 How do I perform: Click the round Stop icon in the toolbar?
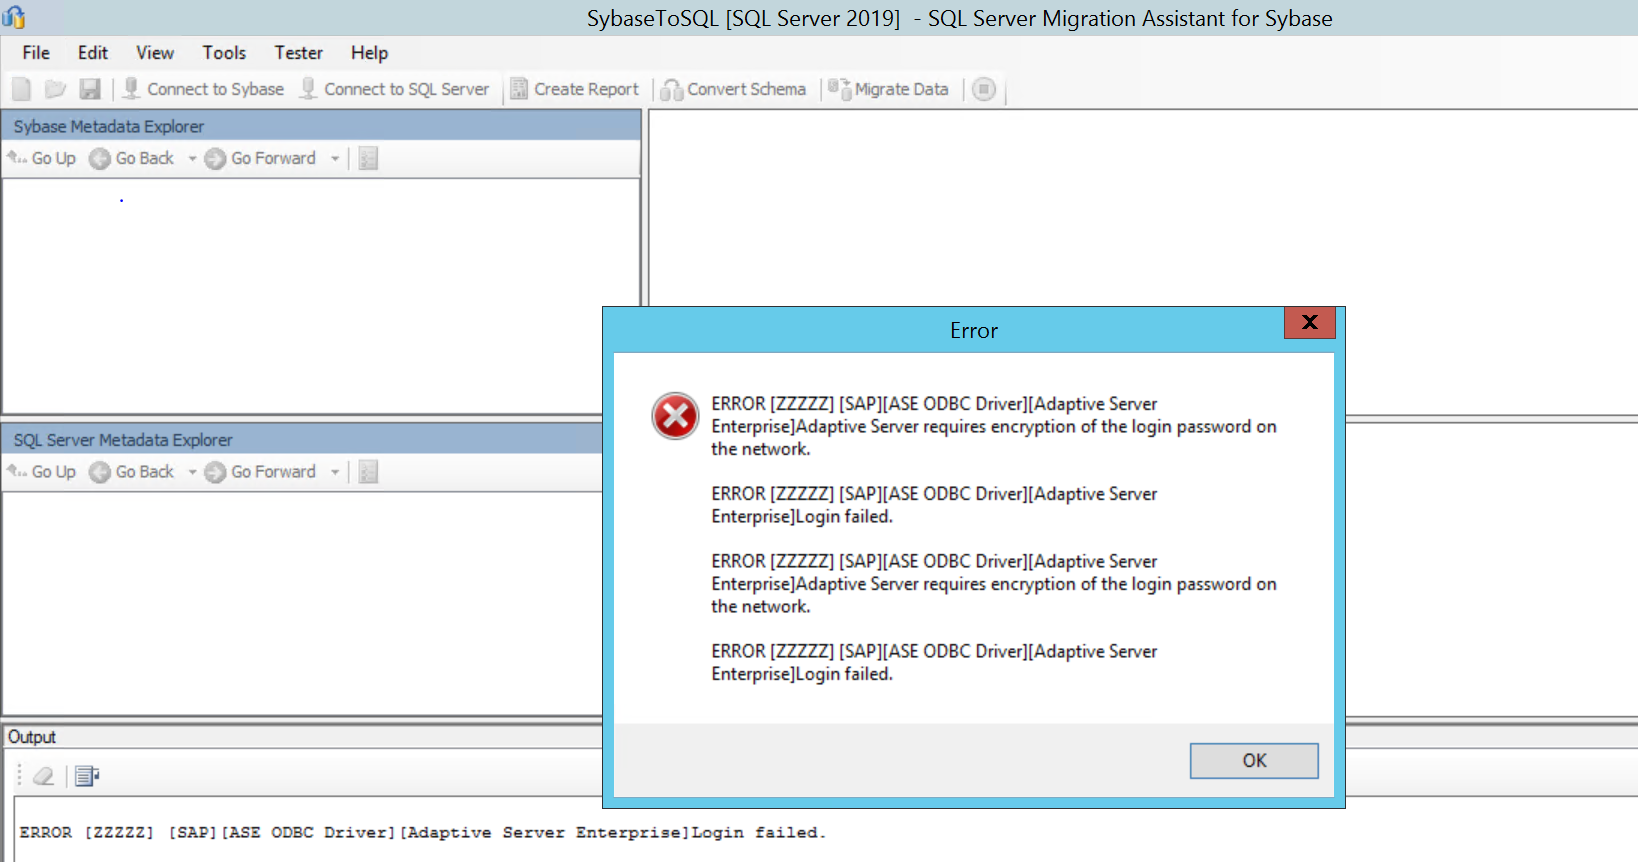click(984, 89)
